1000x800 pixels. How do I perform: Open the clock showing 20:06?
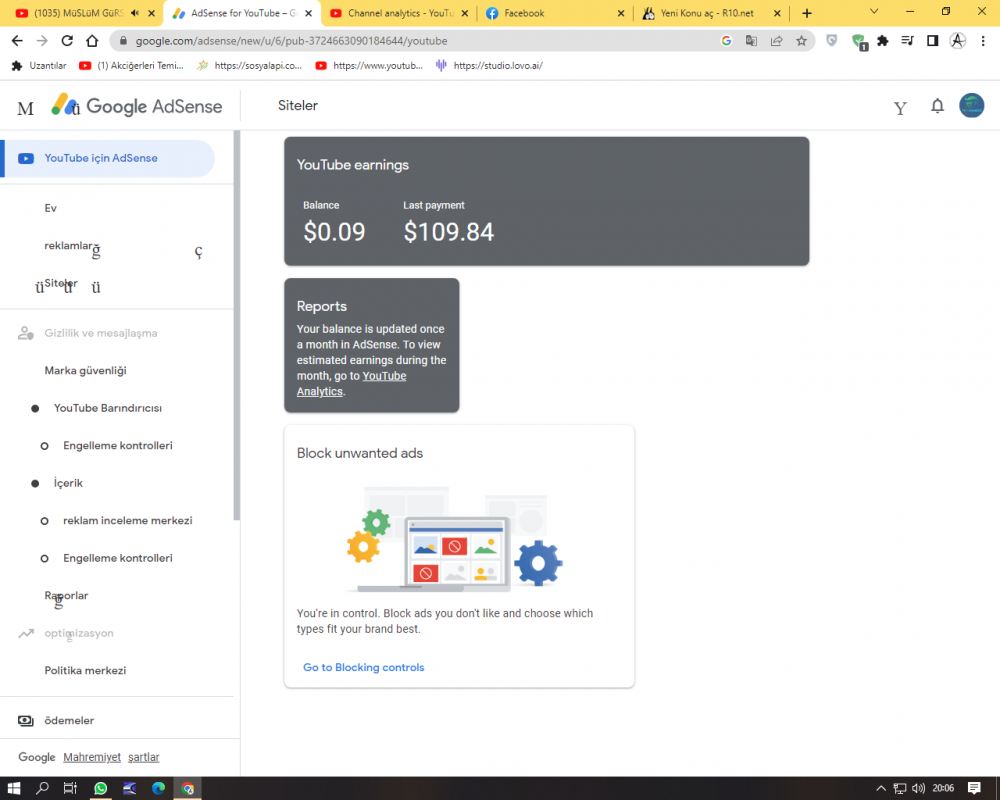click(943, 789)
